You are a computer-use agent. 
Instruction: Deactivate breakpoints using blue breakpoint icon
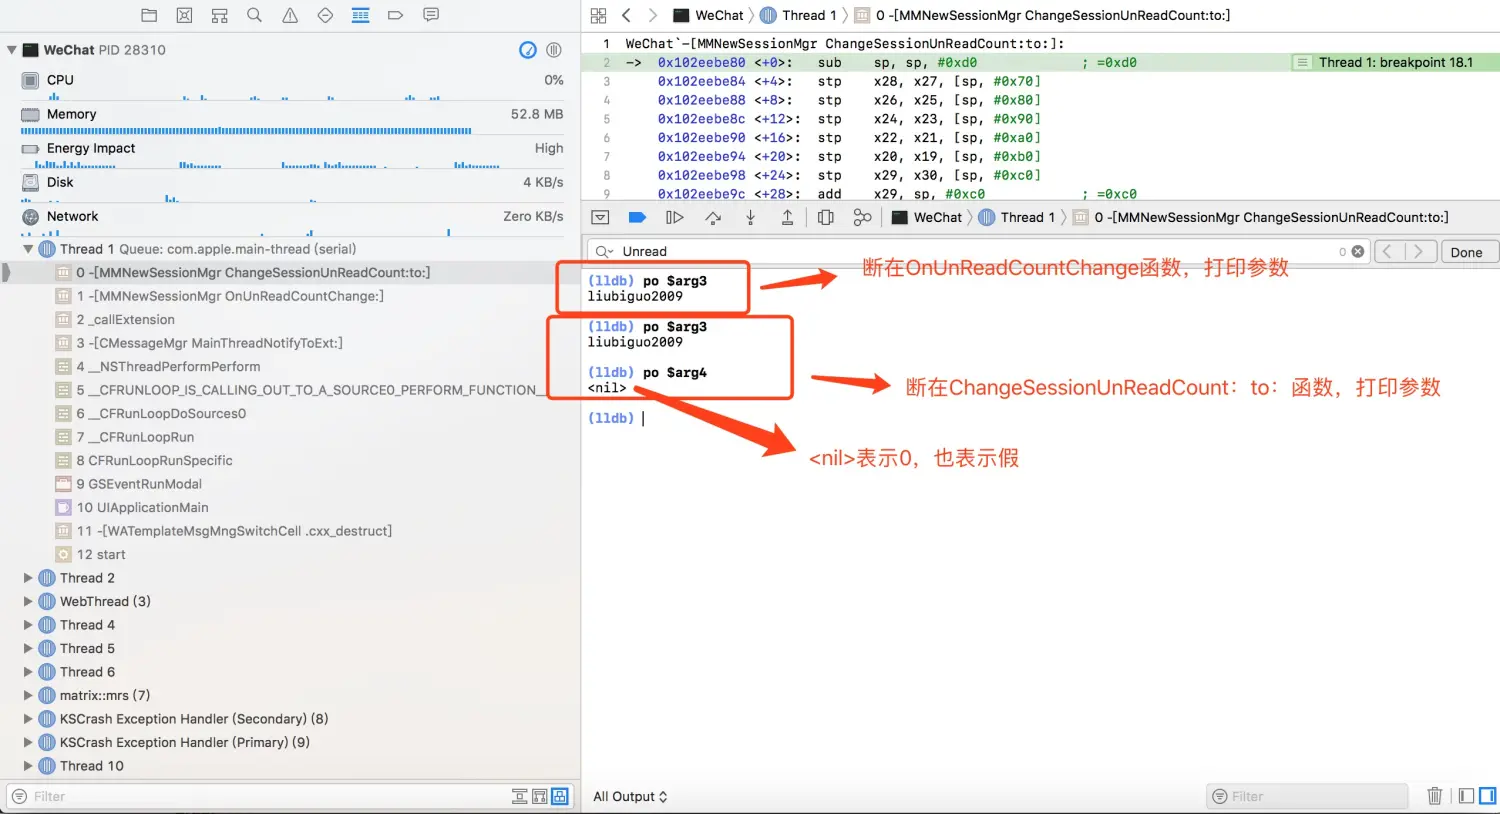pos(637,217)
